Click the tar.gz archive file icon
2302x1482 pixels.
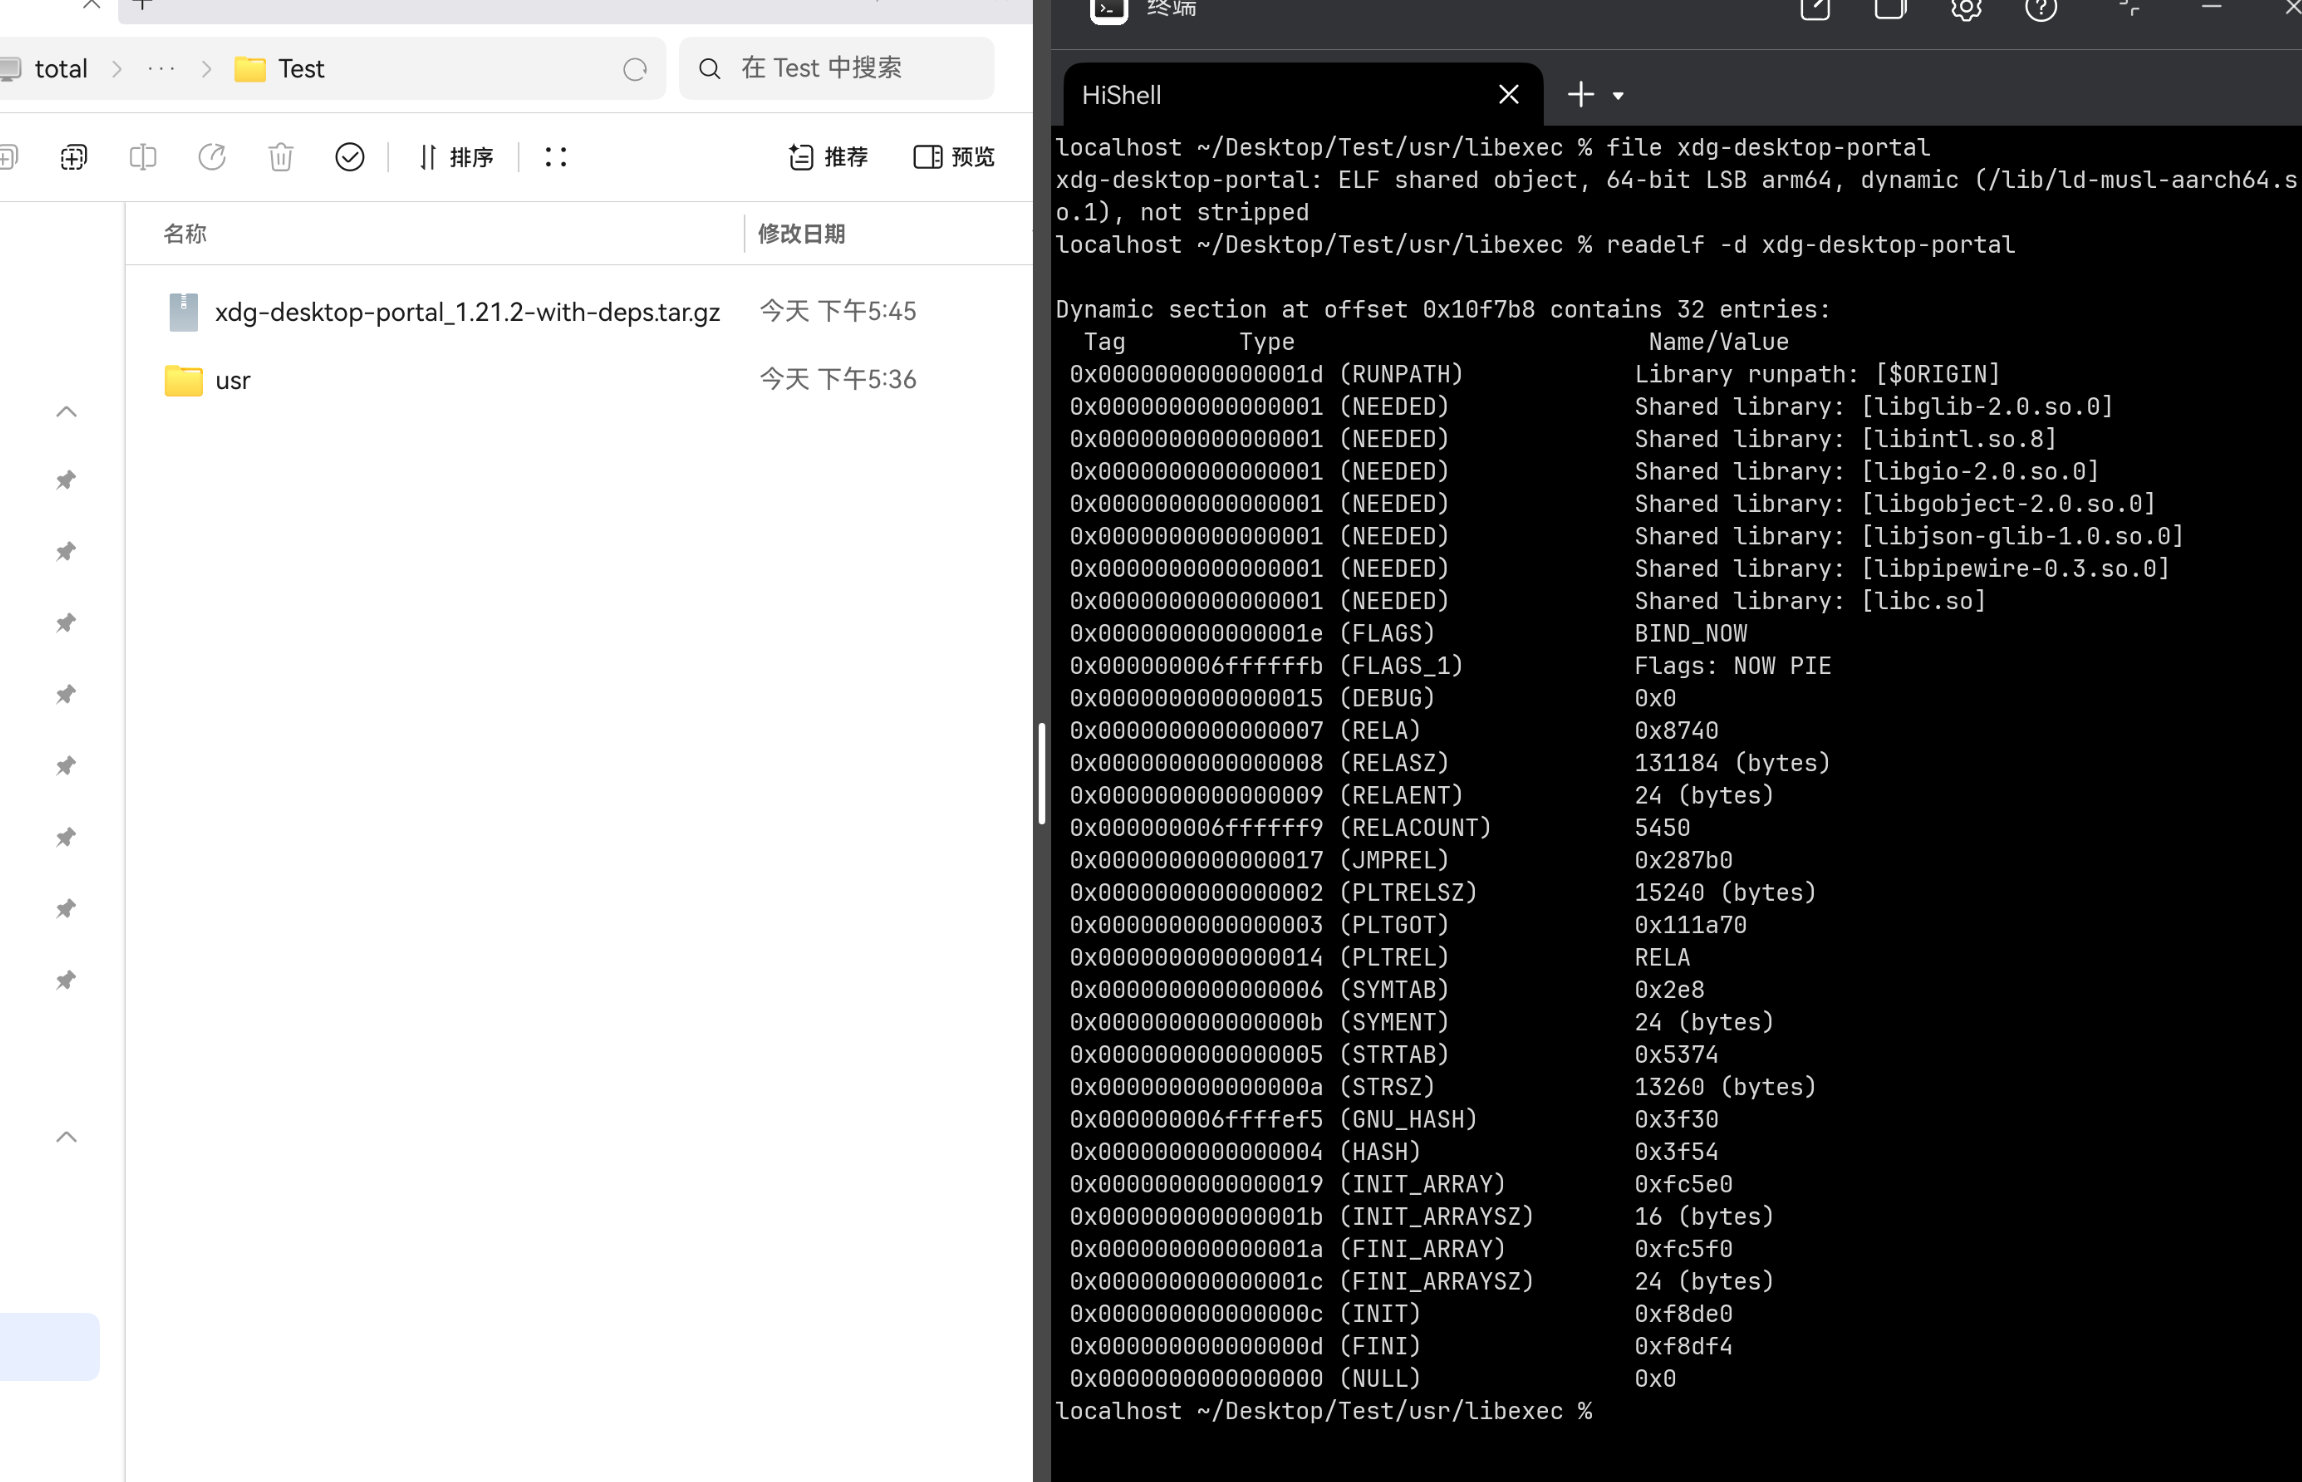(183, 312)
